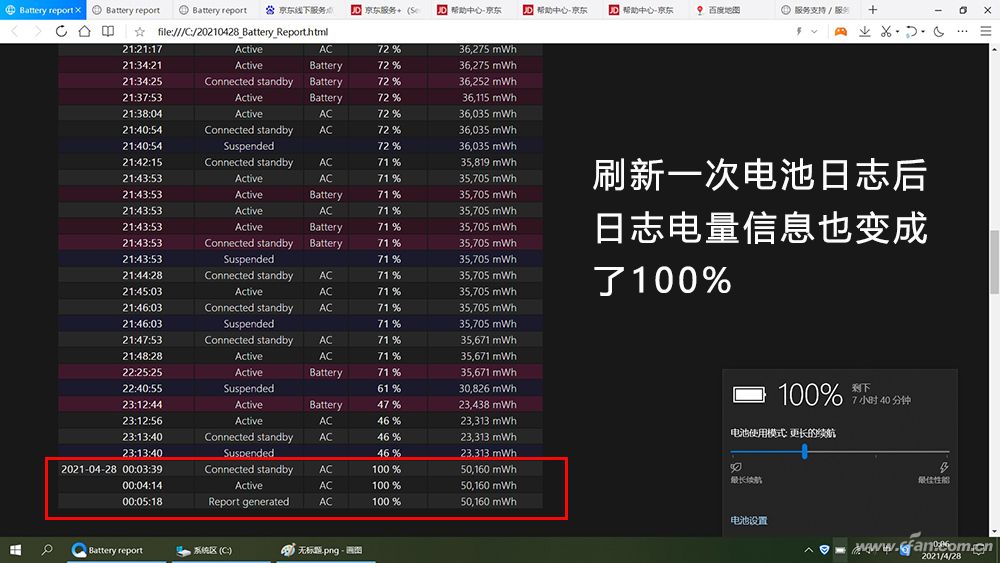Screen dimensions: 1000x563
Task: Open the 系统区 (C:) taskbar window
Action: pos(220,550)
